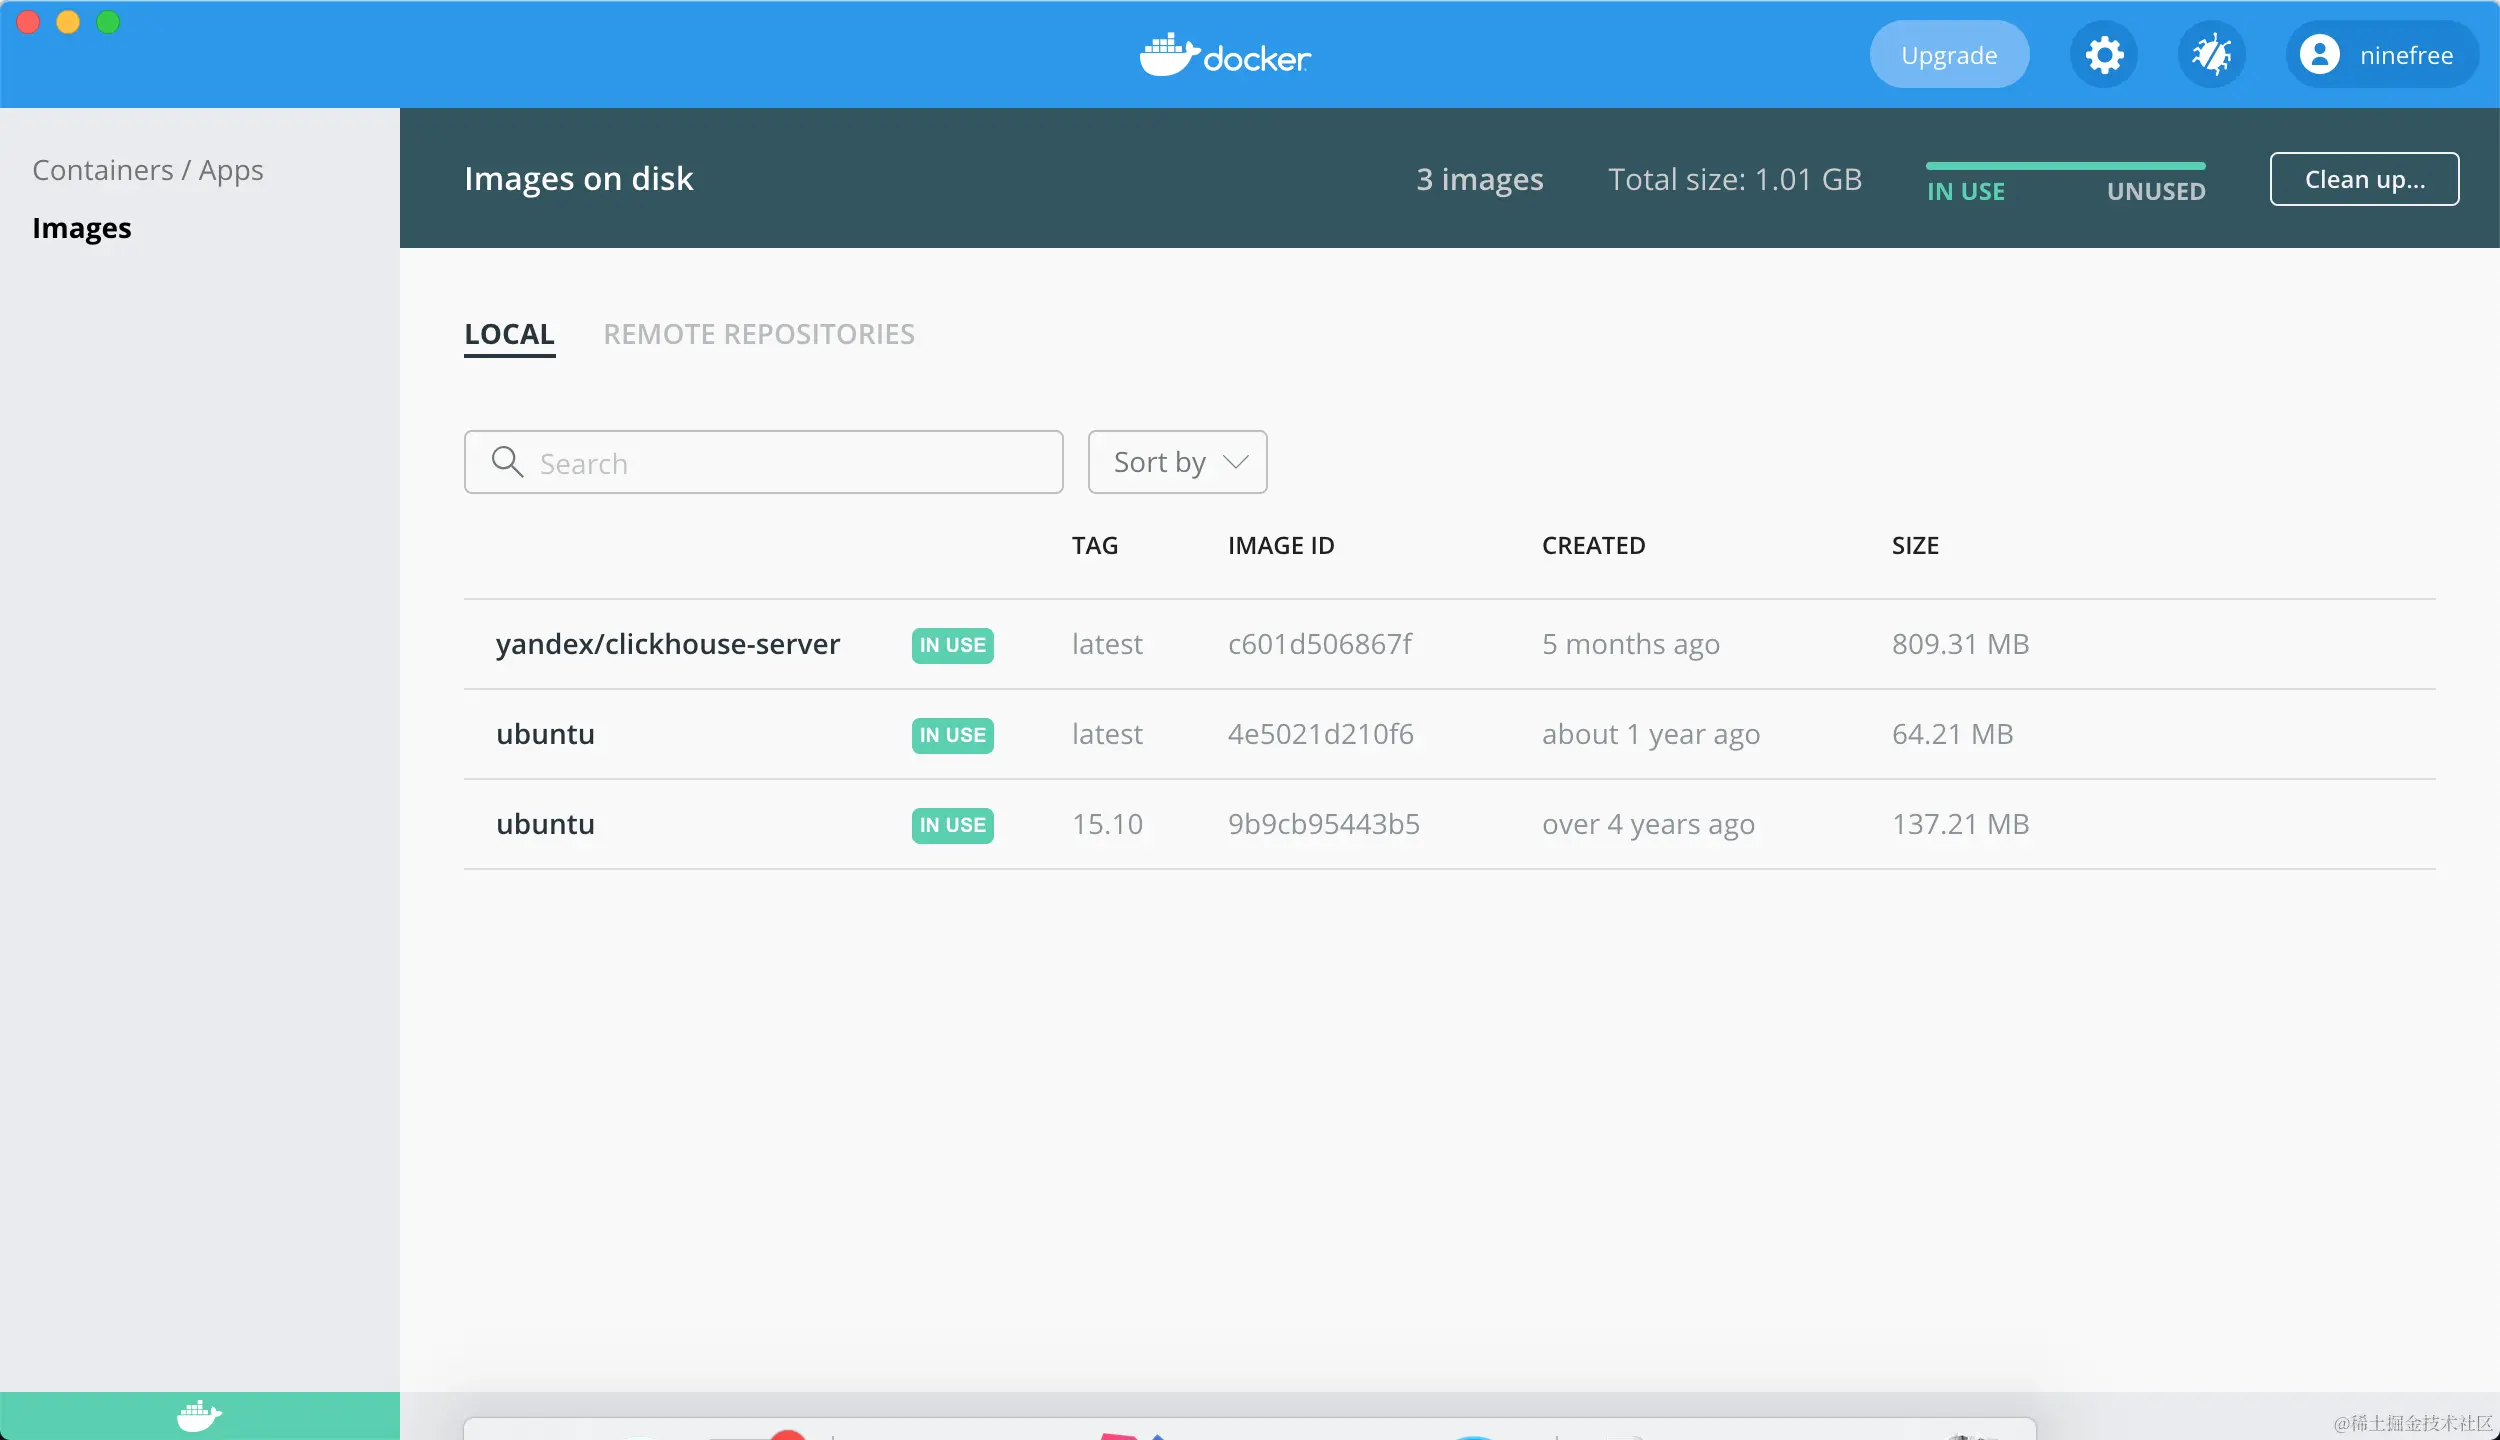Toggle the UNUSED filter in header
2500x1440 pixels.
pyautogui.click(x=2156, y=192)
